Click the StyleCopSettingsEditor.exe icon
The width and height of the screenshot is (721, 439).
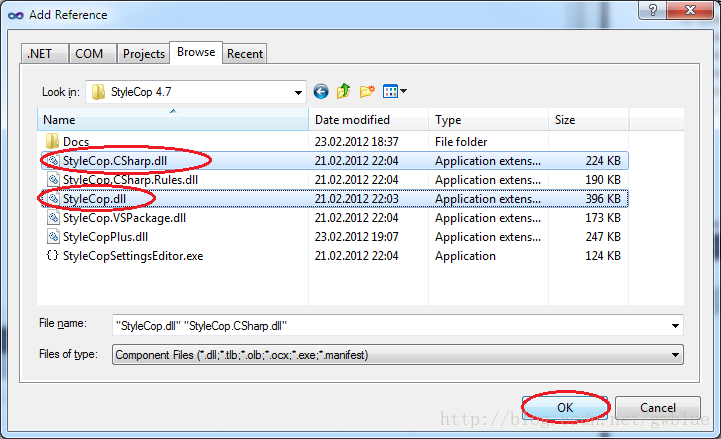tap(52, 255)
